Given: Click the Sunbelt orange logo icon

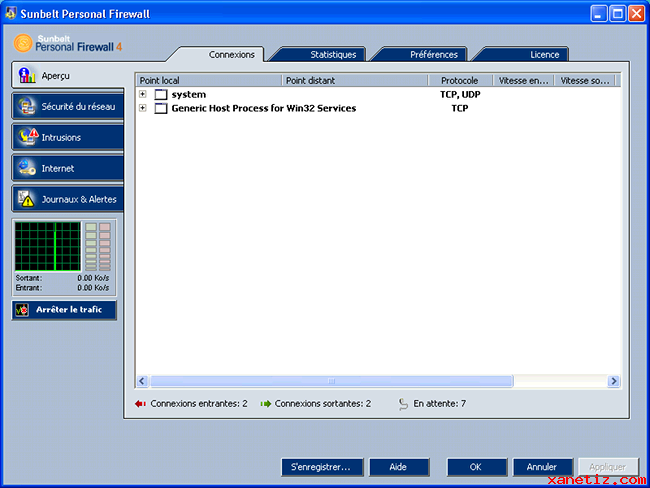Looking at the screenshot, I should (x=23, y=43).
